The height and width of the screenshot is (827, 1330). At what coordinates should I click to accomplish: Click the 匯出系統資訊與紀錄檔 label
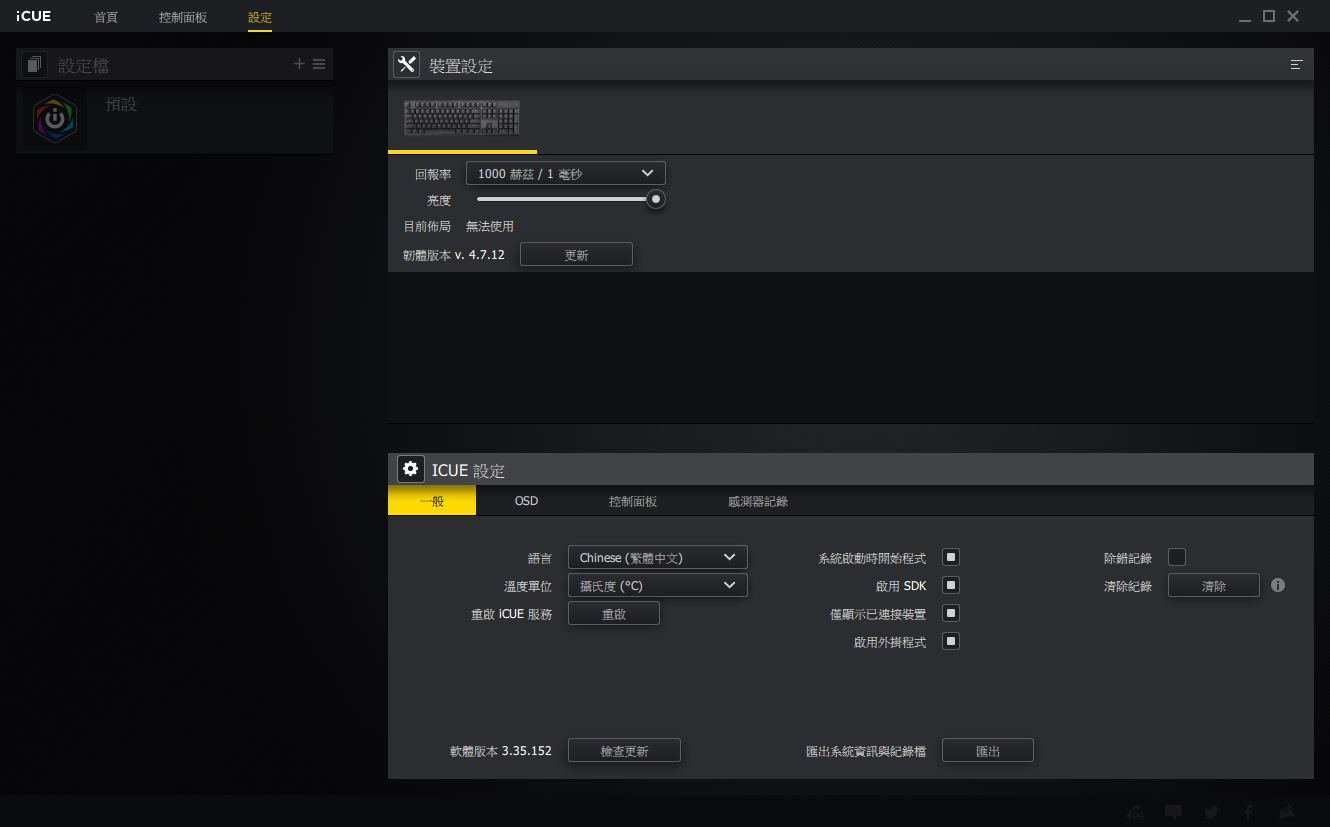tap(866, 751)
